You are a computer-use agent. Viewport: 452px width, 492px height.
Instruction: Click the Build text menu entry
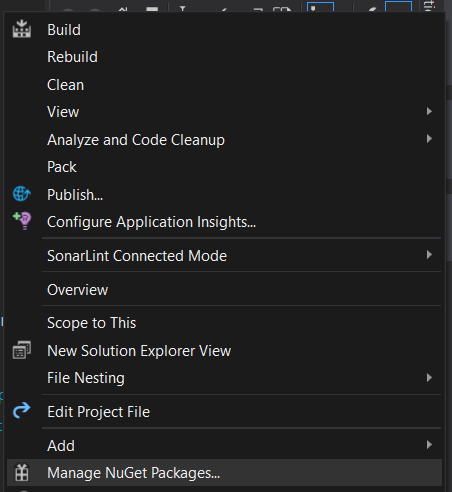pos(64,30)
